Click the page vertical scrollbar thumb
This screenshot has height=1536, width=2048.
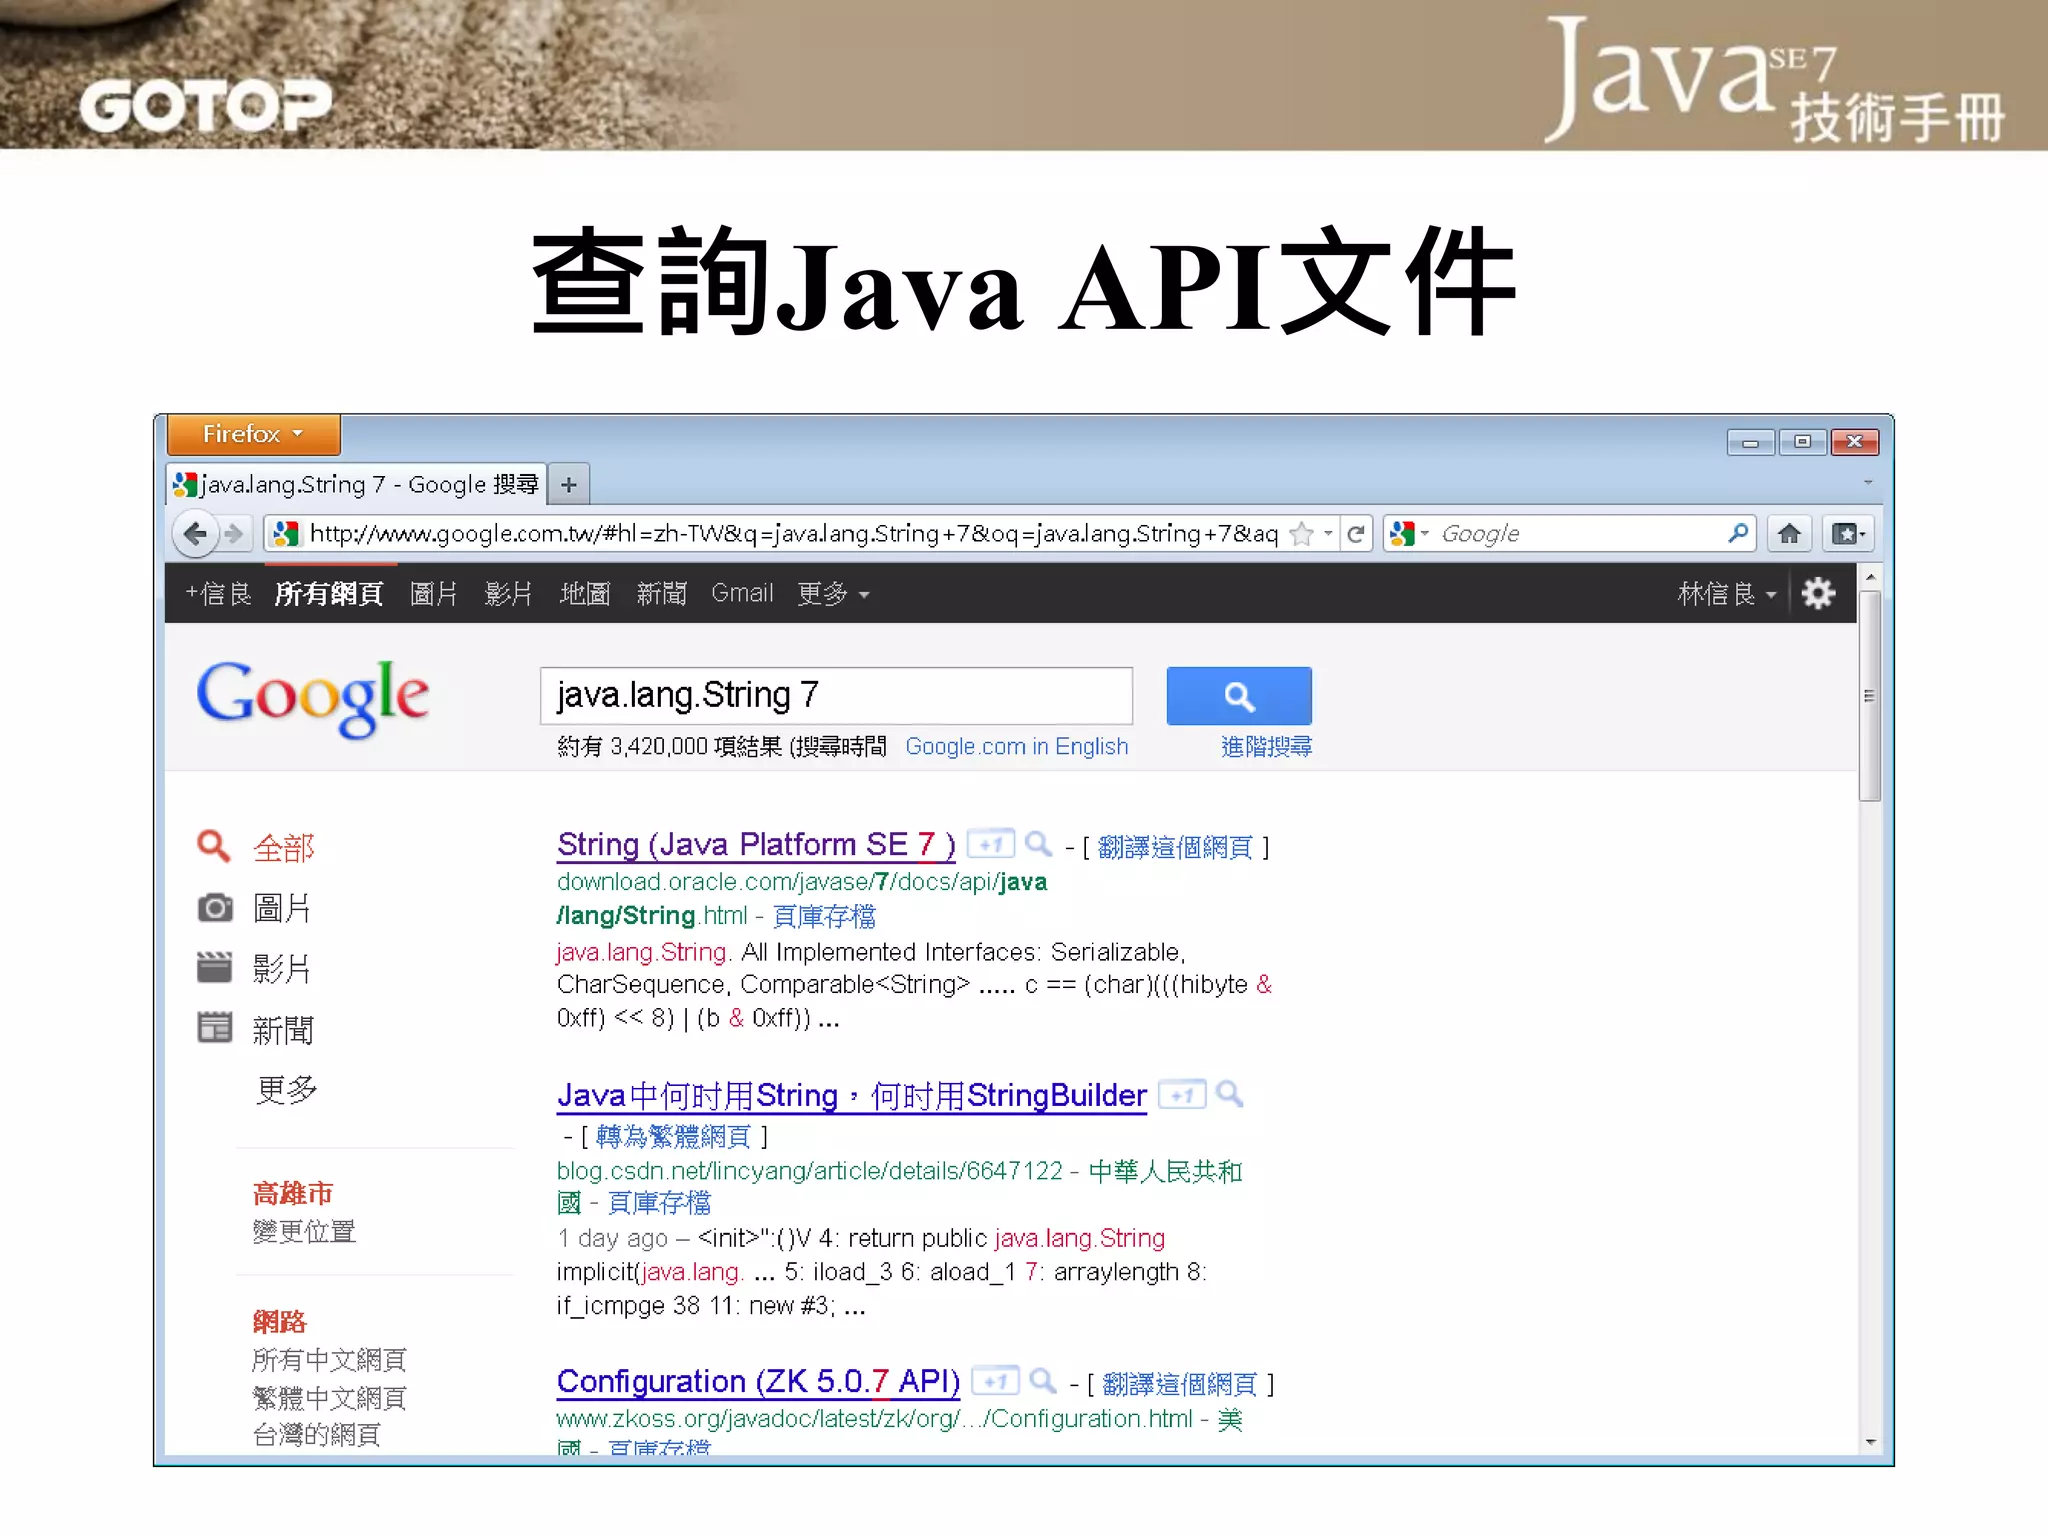click(1869, 695)
